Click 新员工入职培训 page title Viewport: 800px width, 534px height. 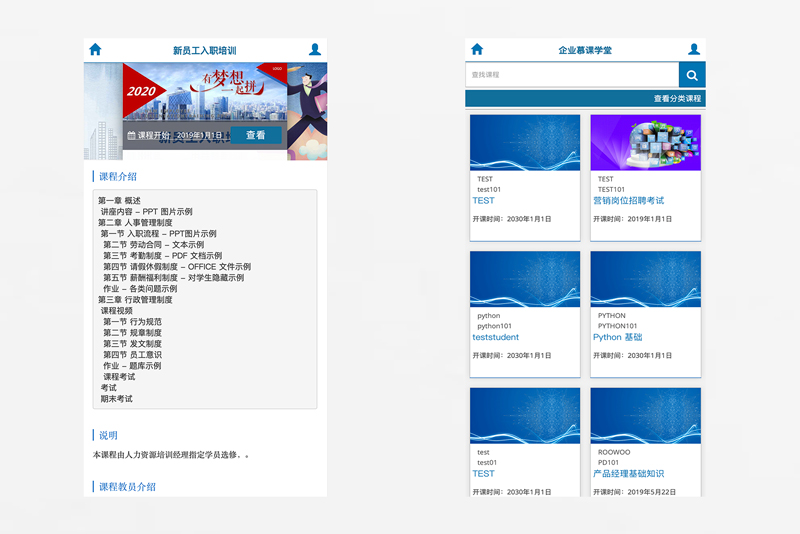205,50
